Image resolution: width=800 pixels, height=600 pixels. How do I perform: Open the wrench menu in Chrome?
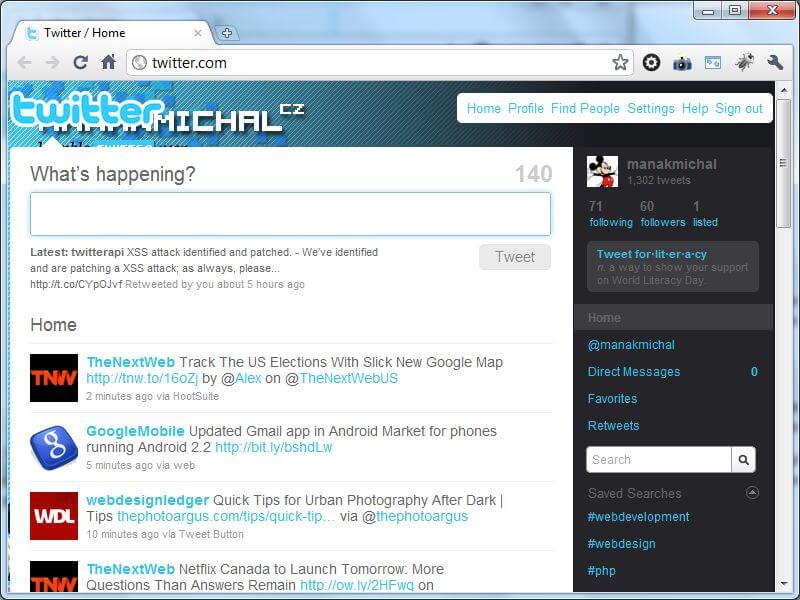[775, 63]
